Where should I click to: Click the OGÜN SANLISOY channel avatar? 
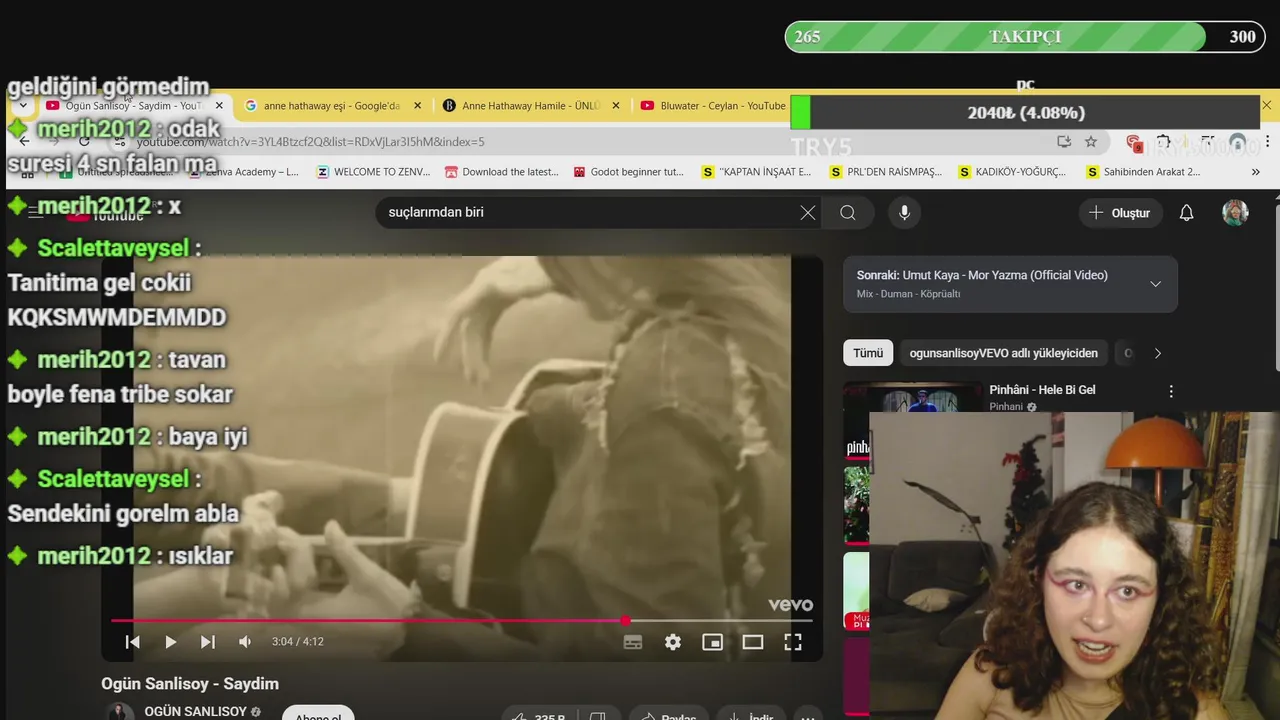(x=120, y=712)
